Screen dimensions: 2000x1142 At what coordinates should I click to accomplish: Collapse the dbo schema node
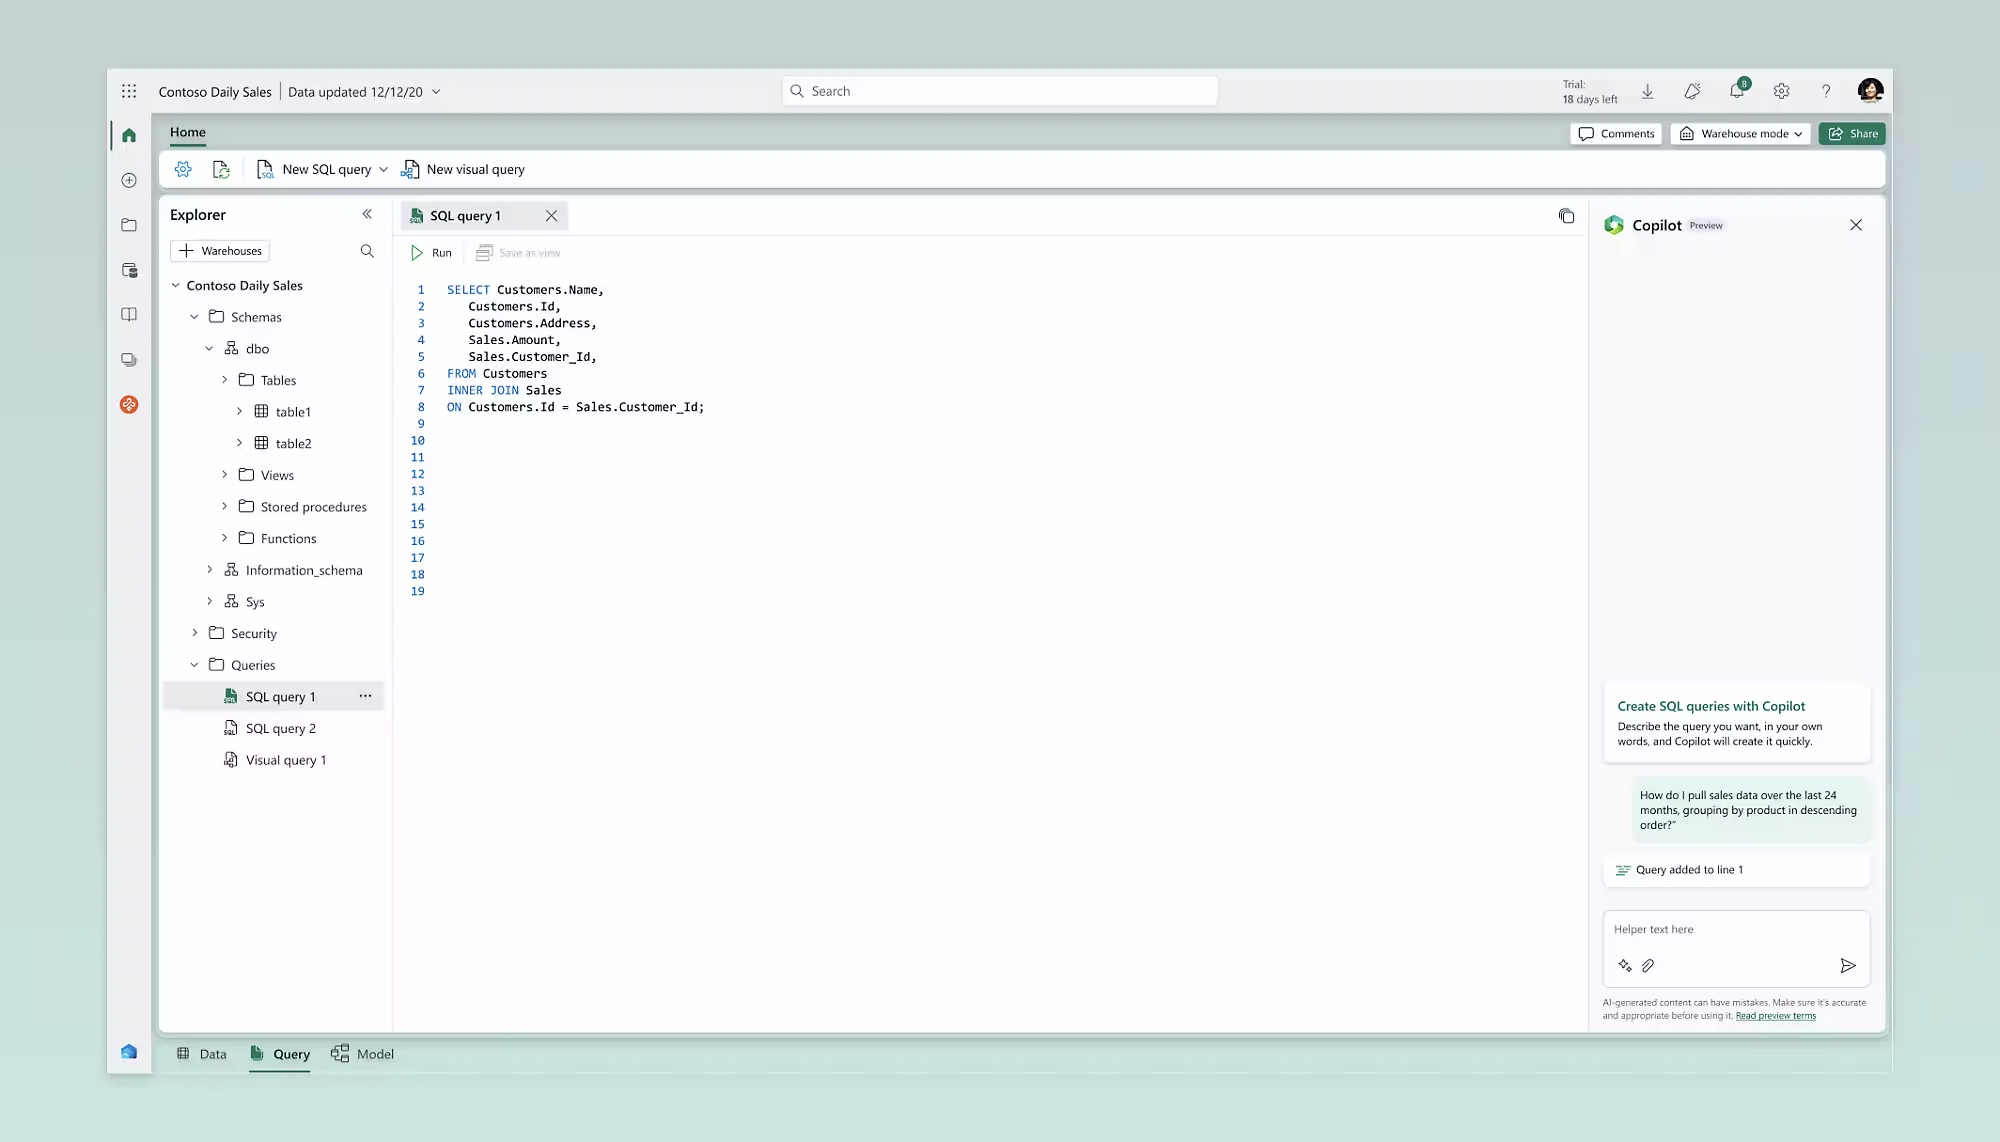209,348
